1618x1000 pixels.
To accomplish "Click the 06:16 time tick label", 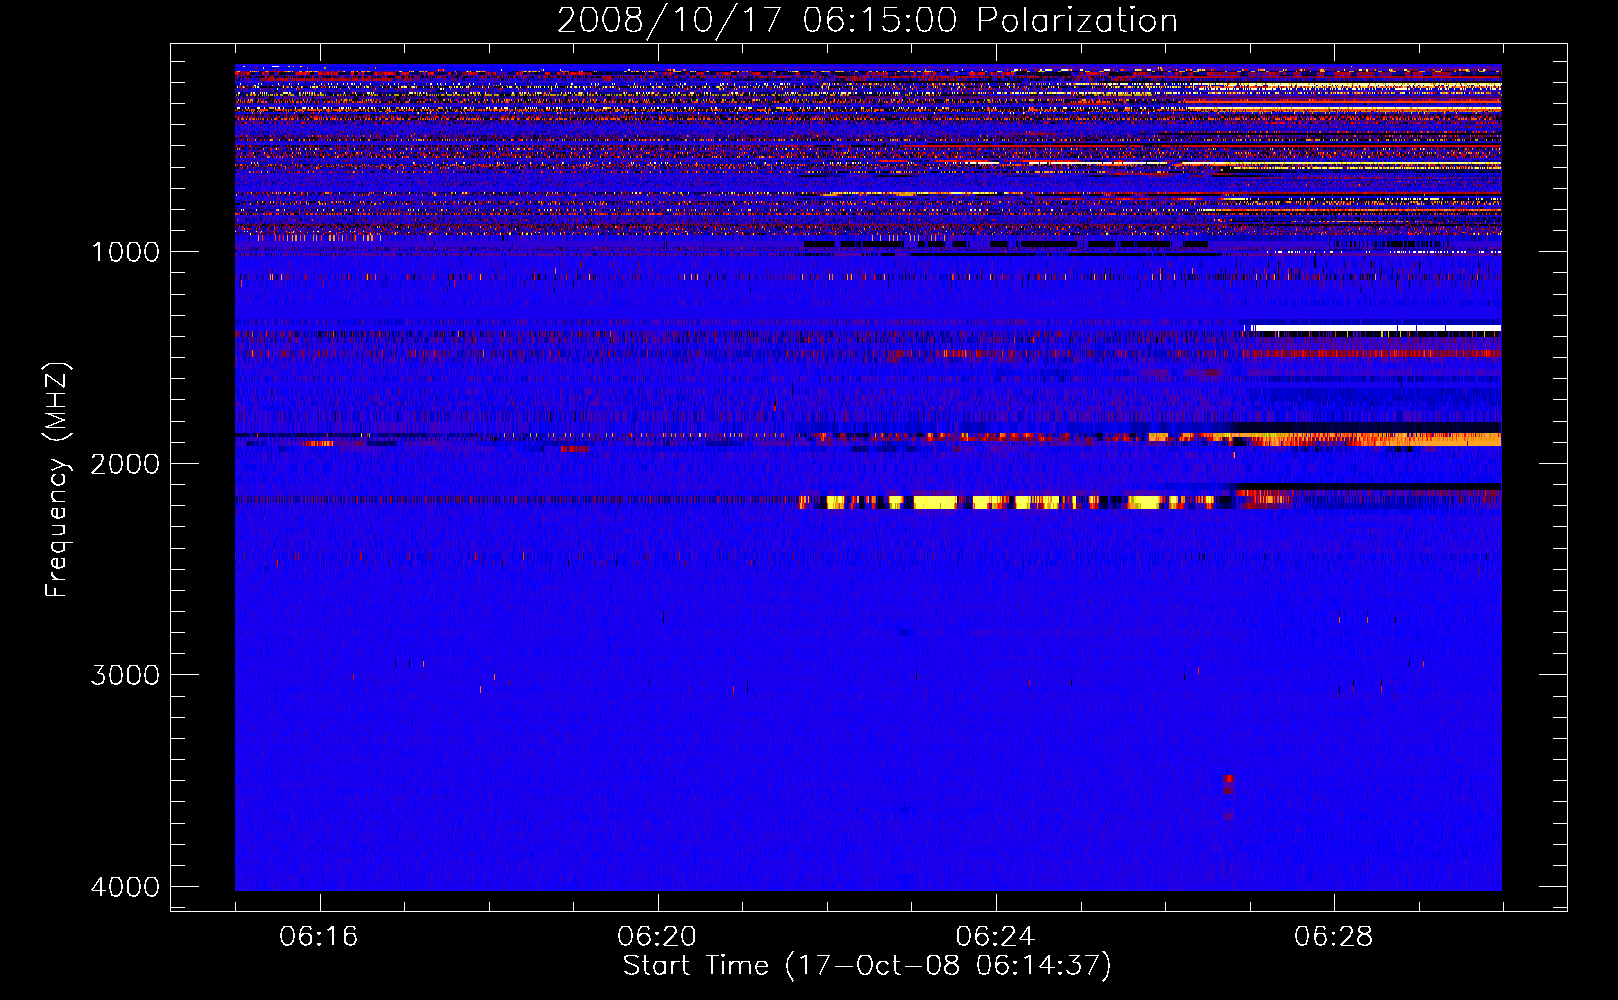I will tap(319, 937).
